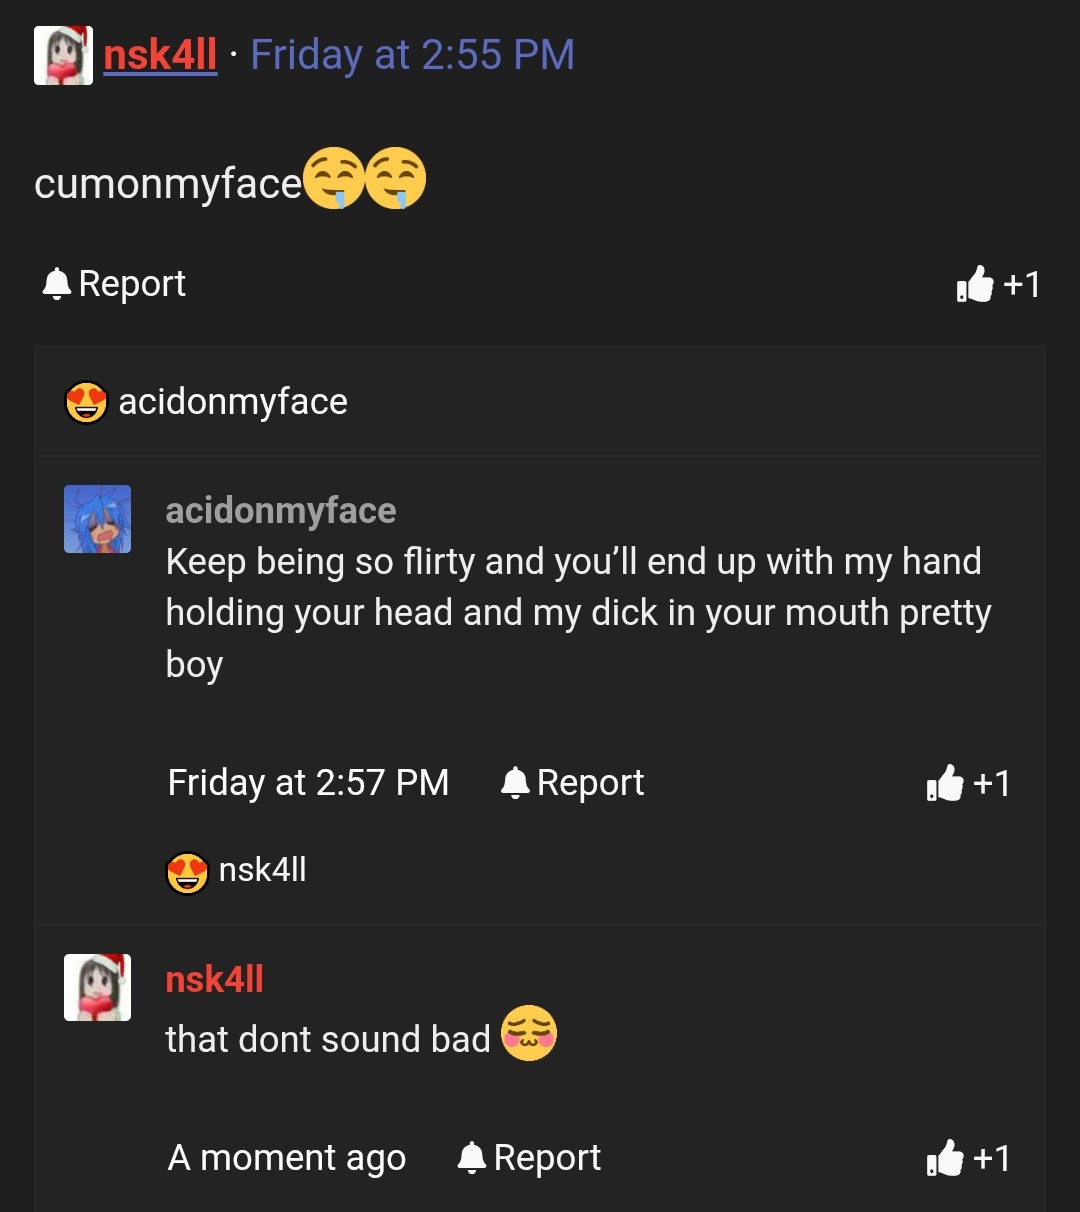The width and height of the screenshot is (1080, 1212).
Task: Like the main post with thumbs-up +1
Action: click(x=997, y=285)
